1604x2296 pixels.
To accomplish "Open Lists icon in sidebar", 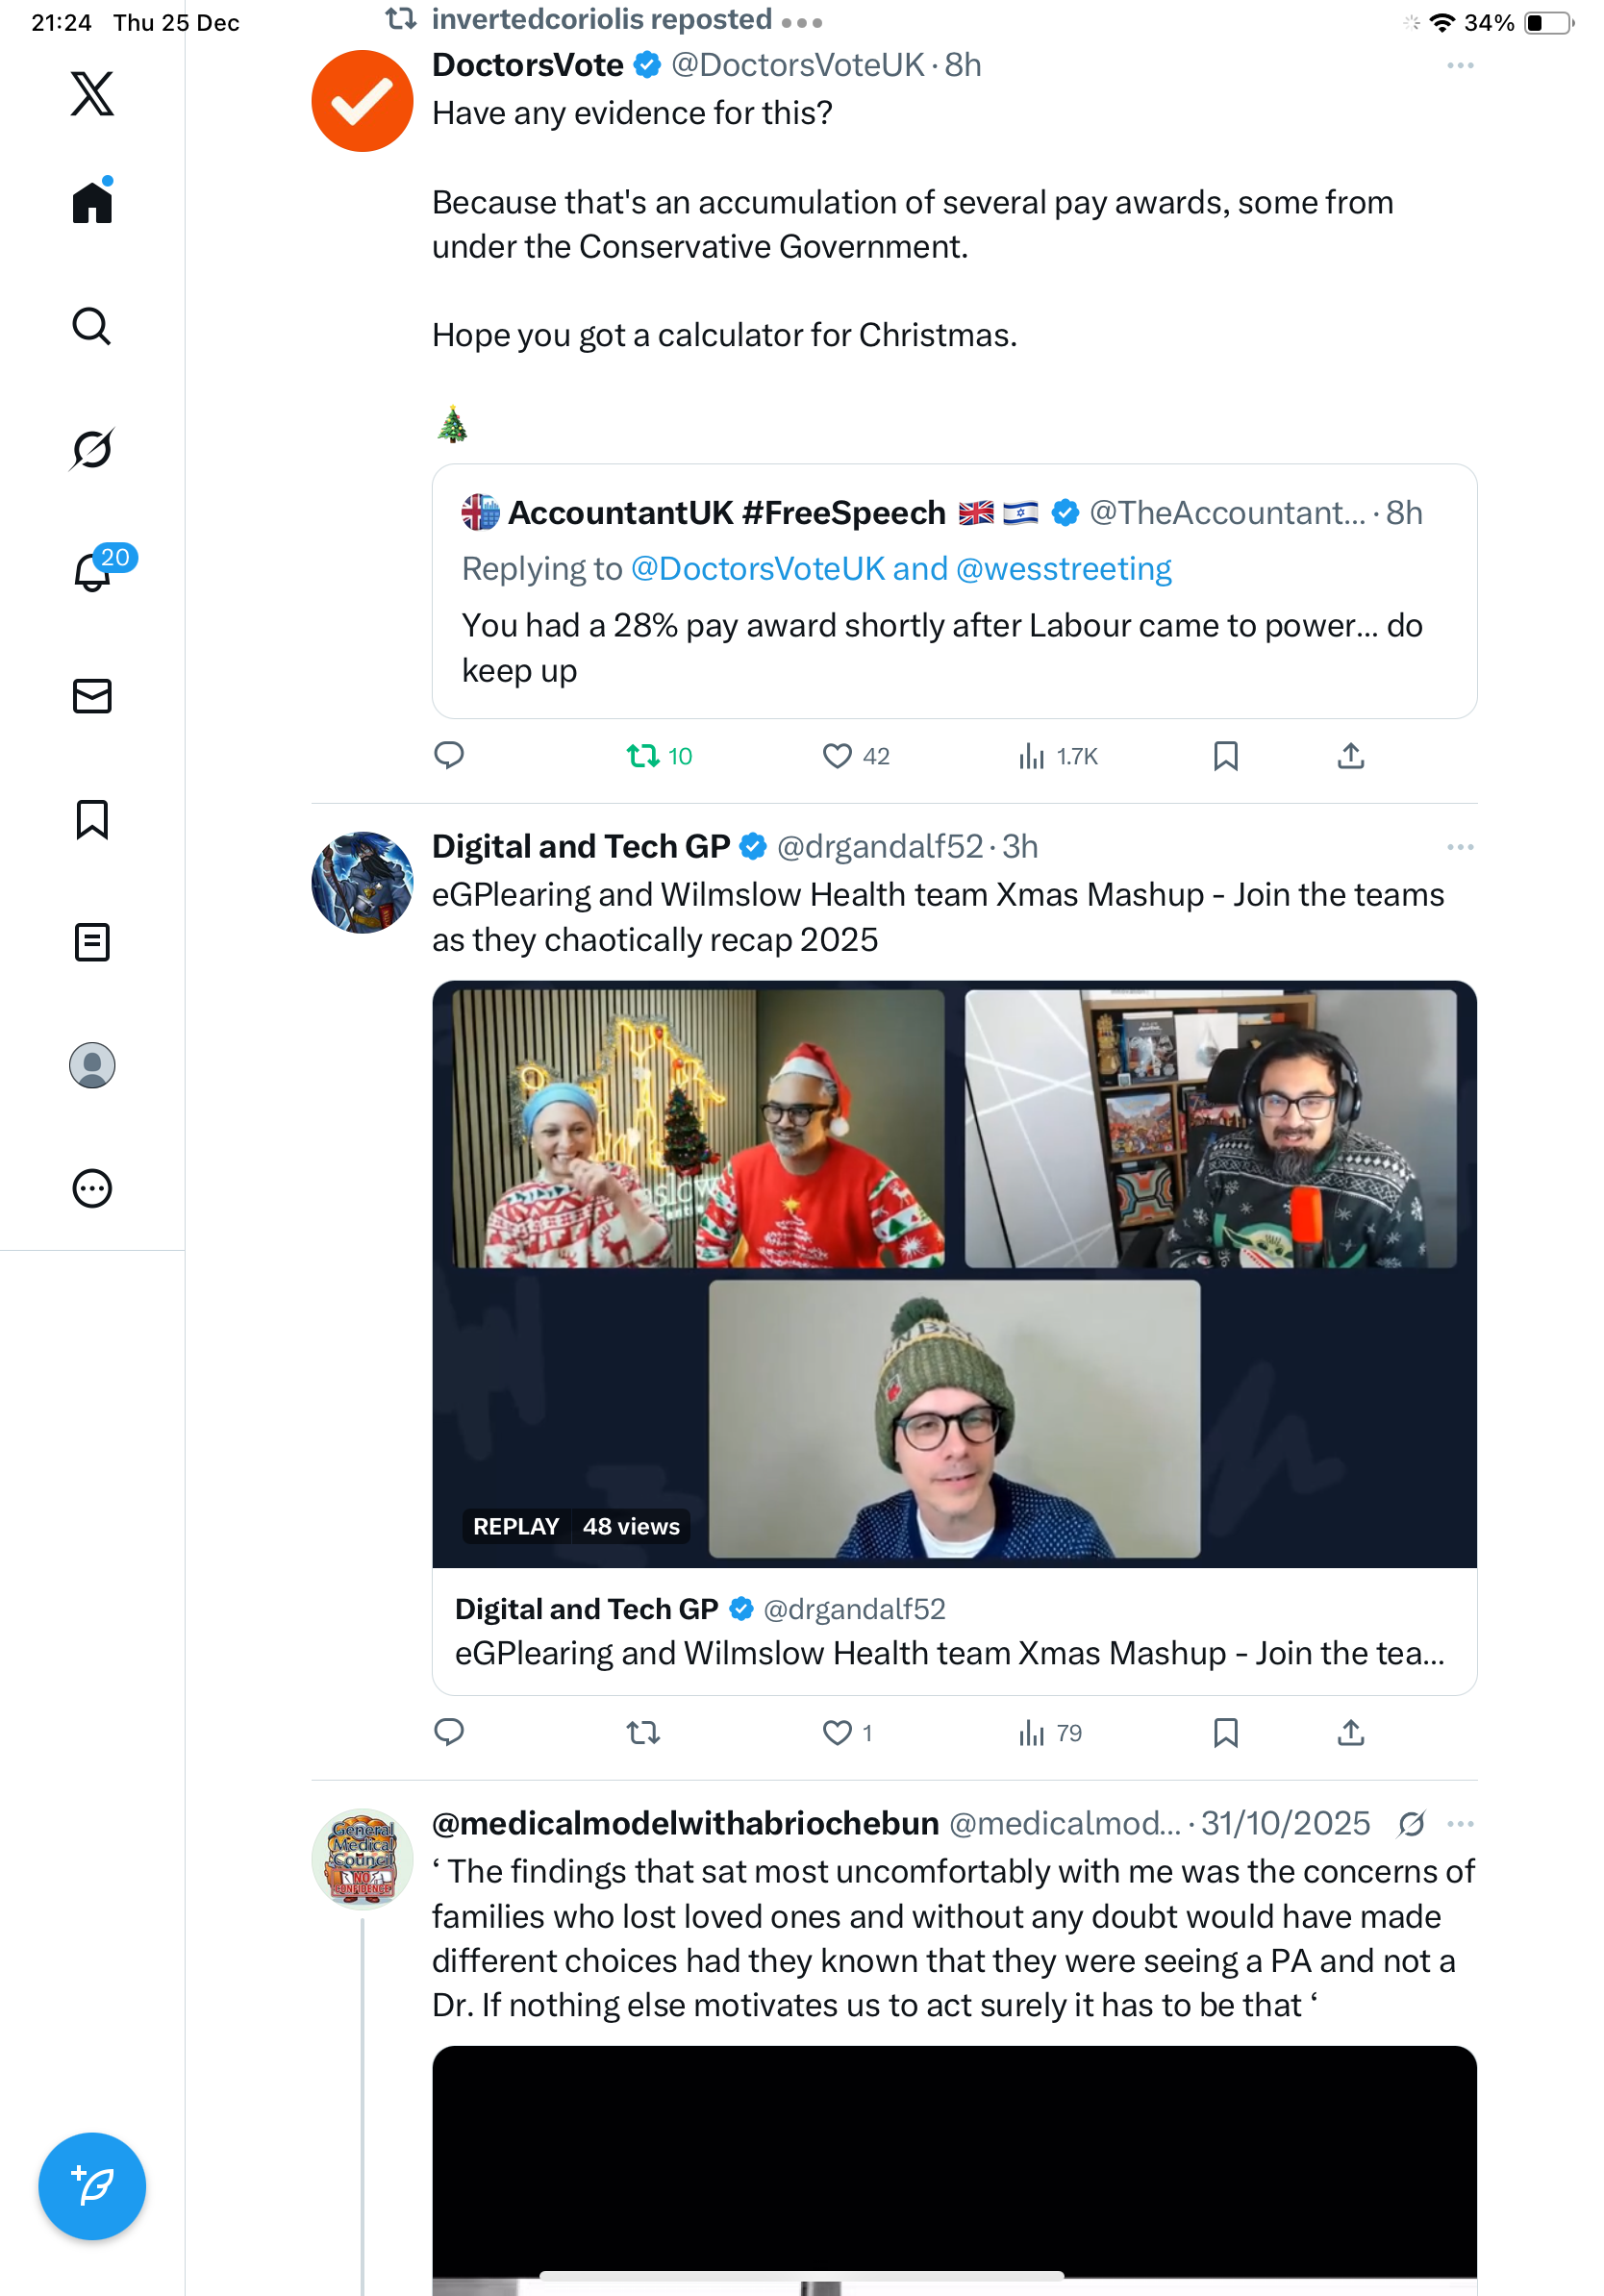I will pyautogui.click(x=92, y=942).
